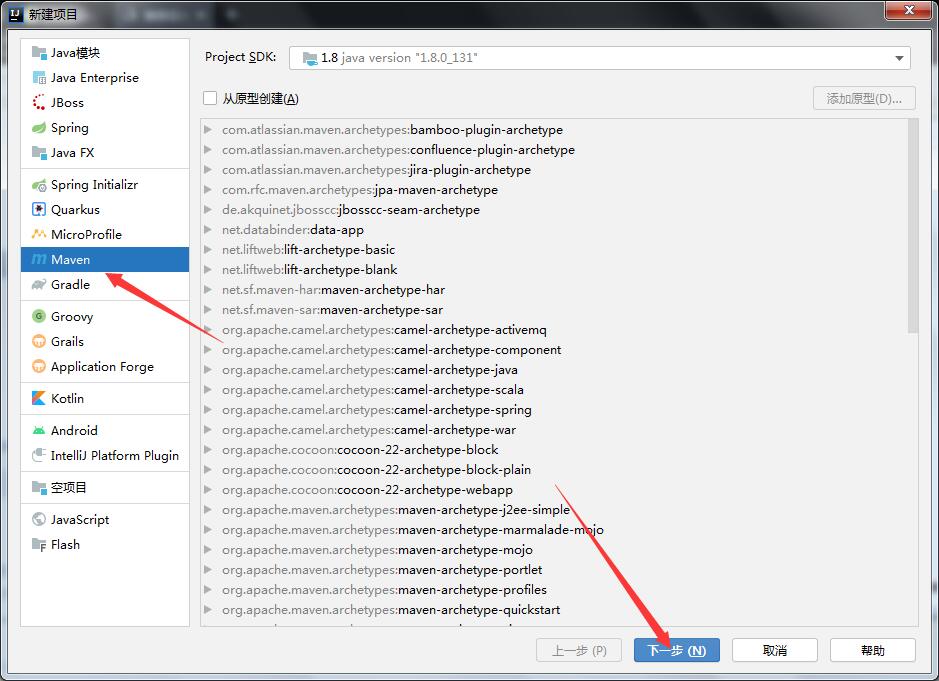Select cocoon-22-archetype-block row
Screen dimensions: 939x681
(x=554, y=450)
